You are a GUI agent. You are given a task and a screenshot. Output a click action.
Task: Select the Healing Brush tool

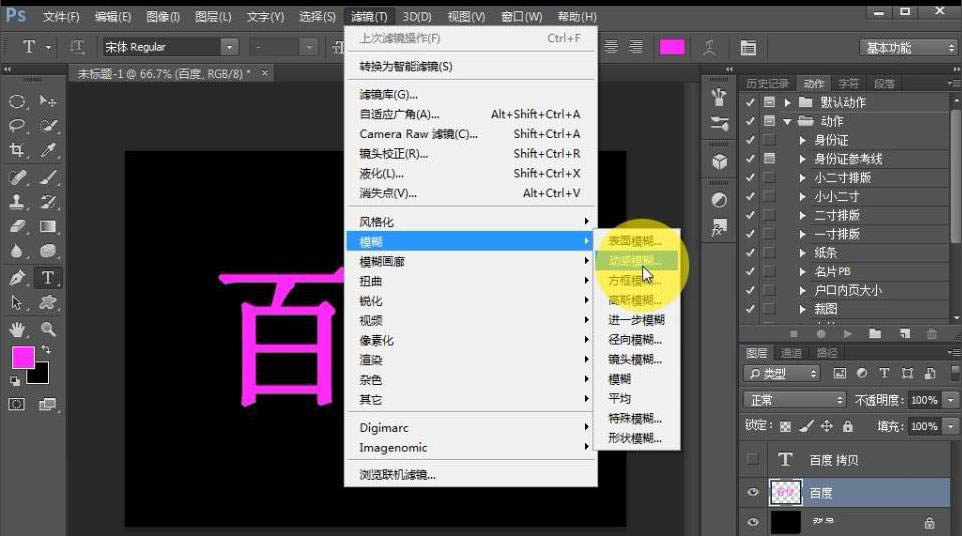point(17,177)
